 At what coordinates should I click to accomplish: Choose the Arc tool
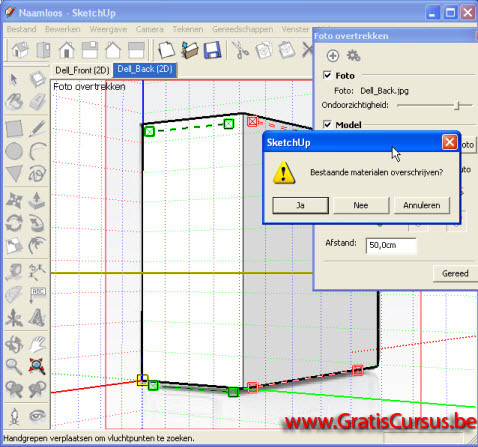tap(37, 151)
